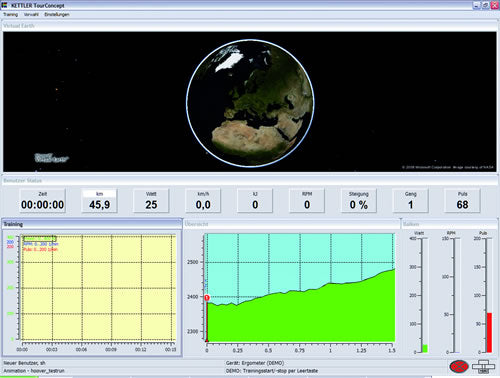This screenshot has height=378, width=500.
Task: Click the 'Gerät: Ergometer (DEMO)' status text
Action: 255,363
